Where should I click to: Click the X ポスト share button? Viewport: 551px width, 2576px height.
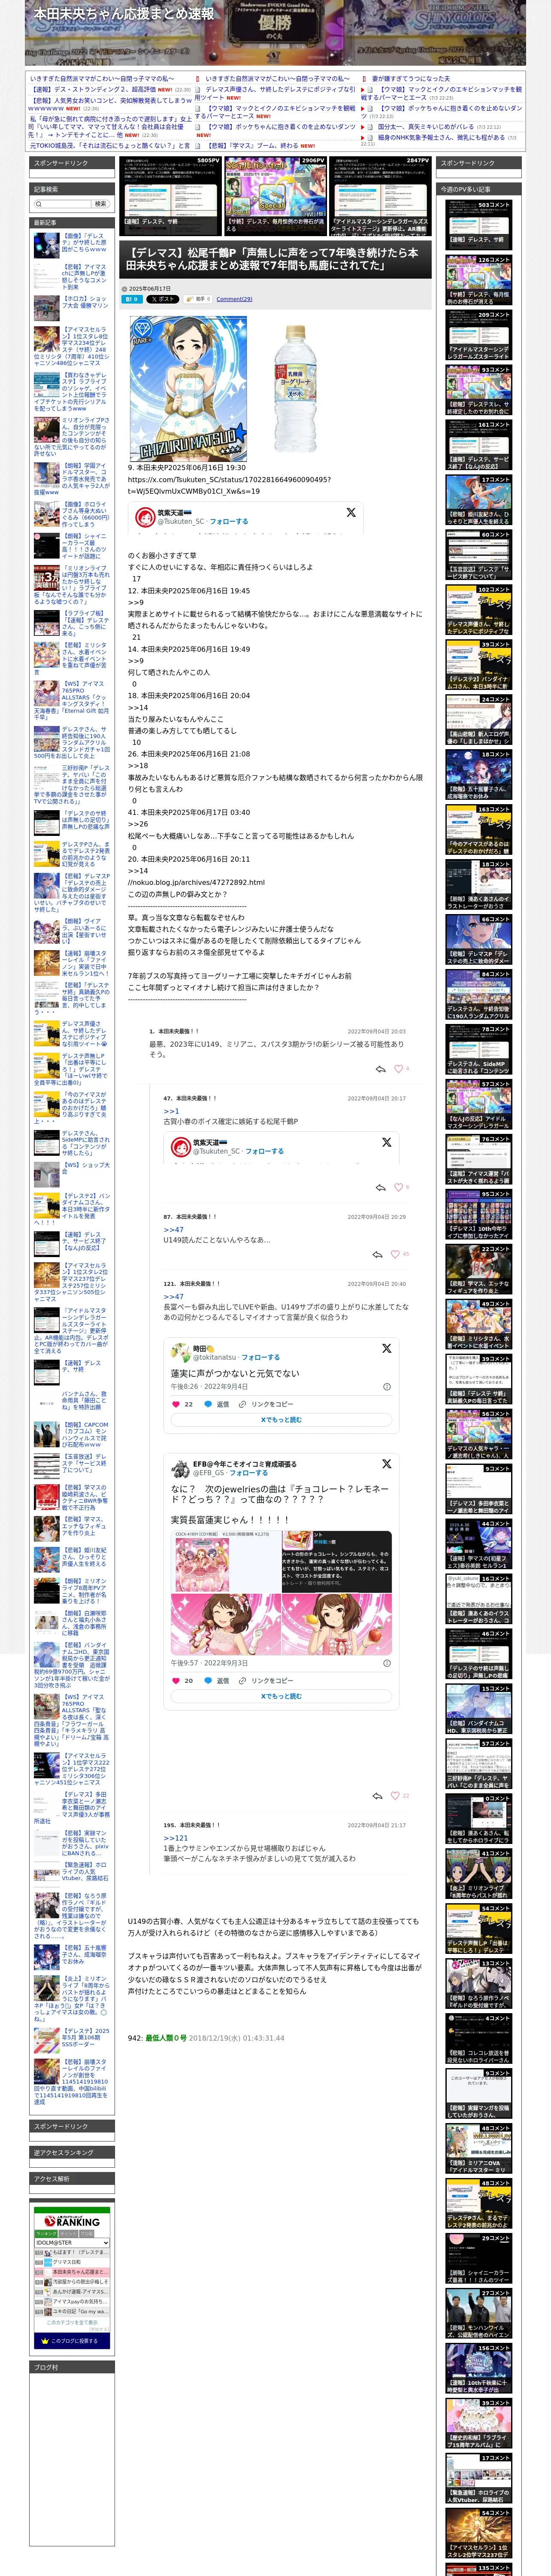point(162,299)
